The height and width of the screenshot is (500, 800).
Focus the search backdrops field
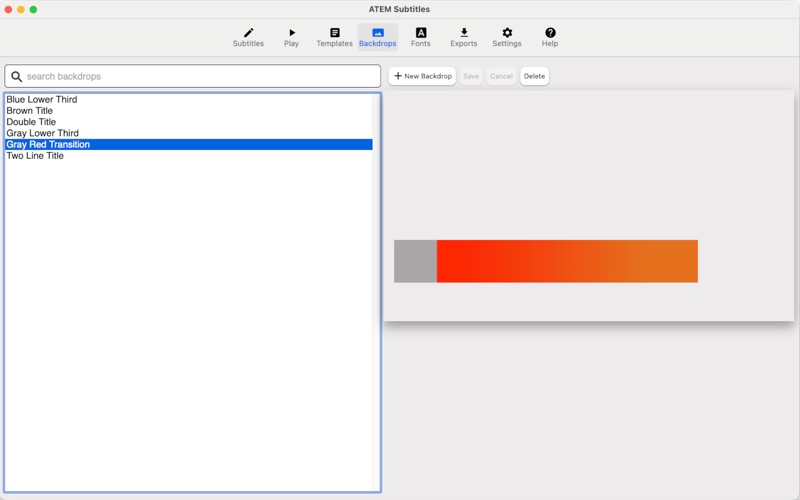point(192,76)
